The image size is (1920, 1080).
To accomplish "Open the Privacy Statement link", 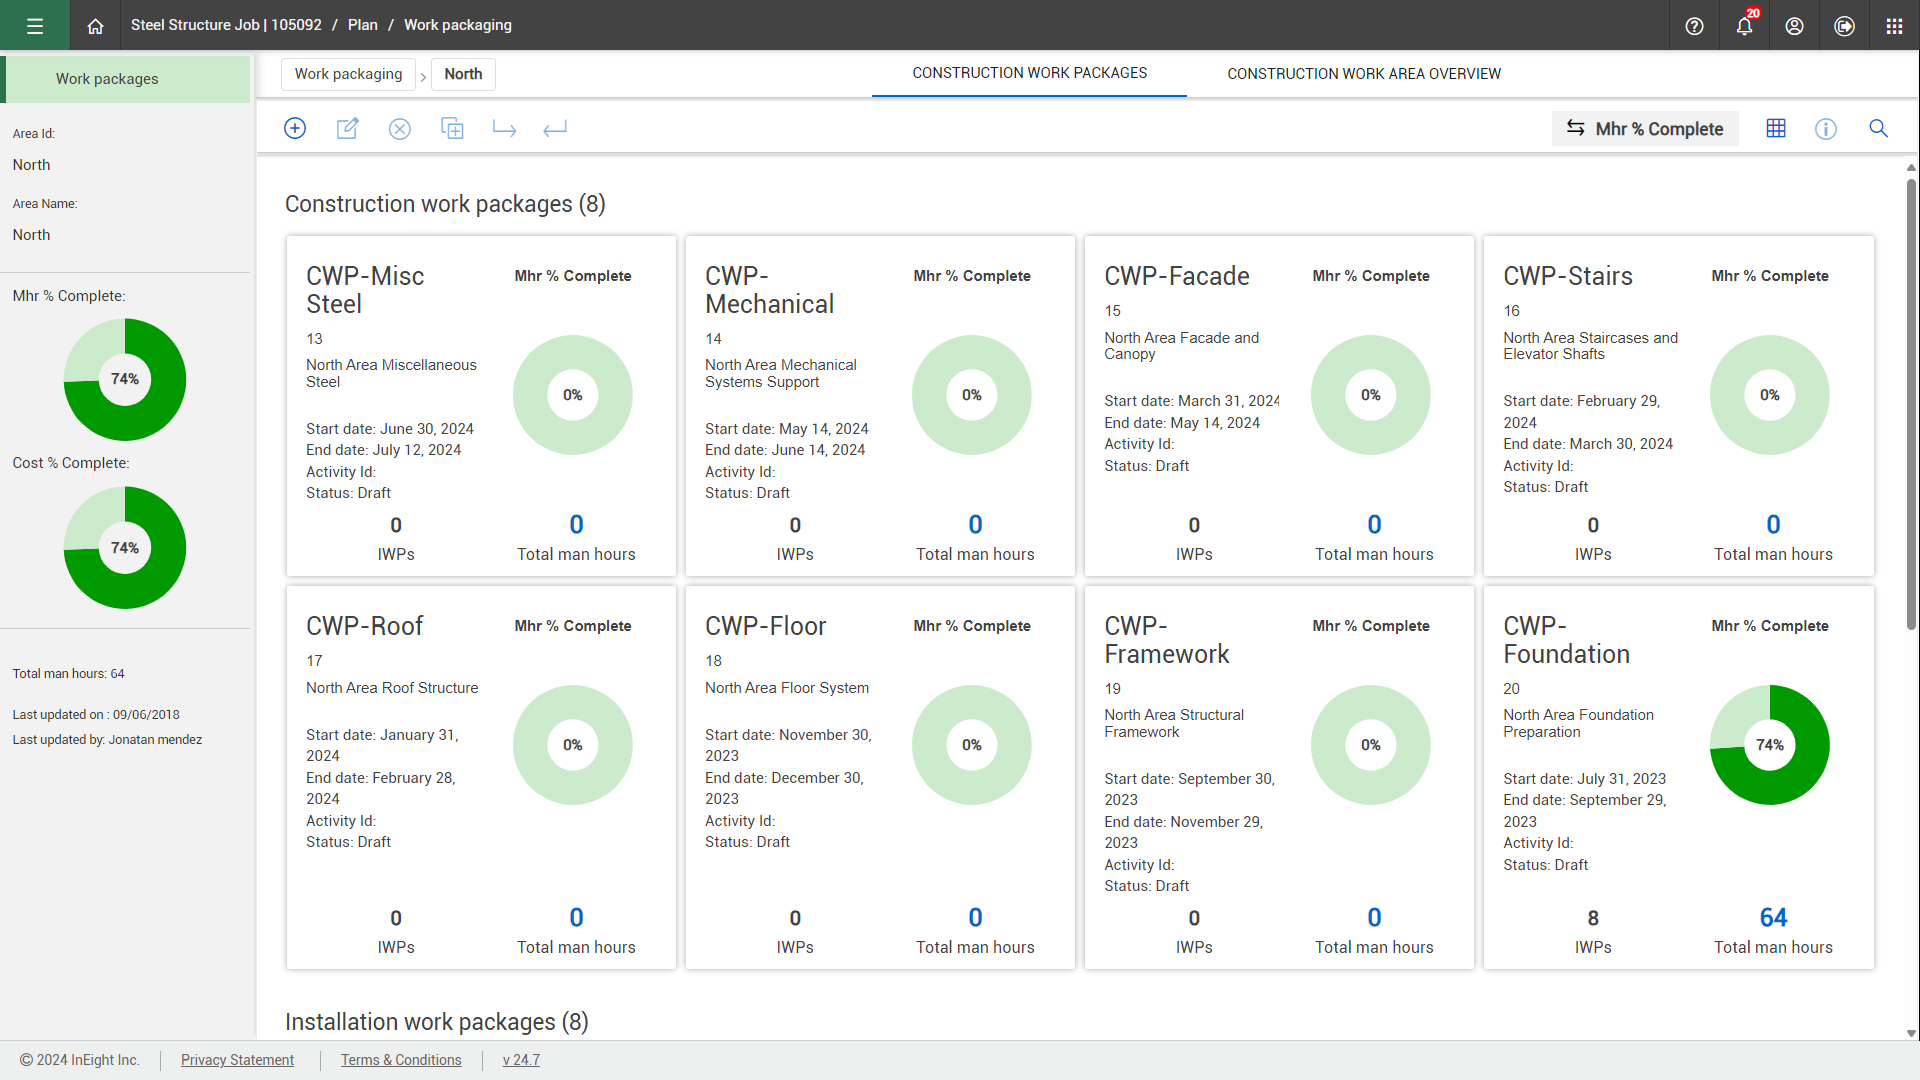I will [x=237, y=1060].
